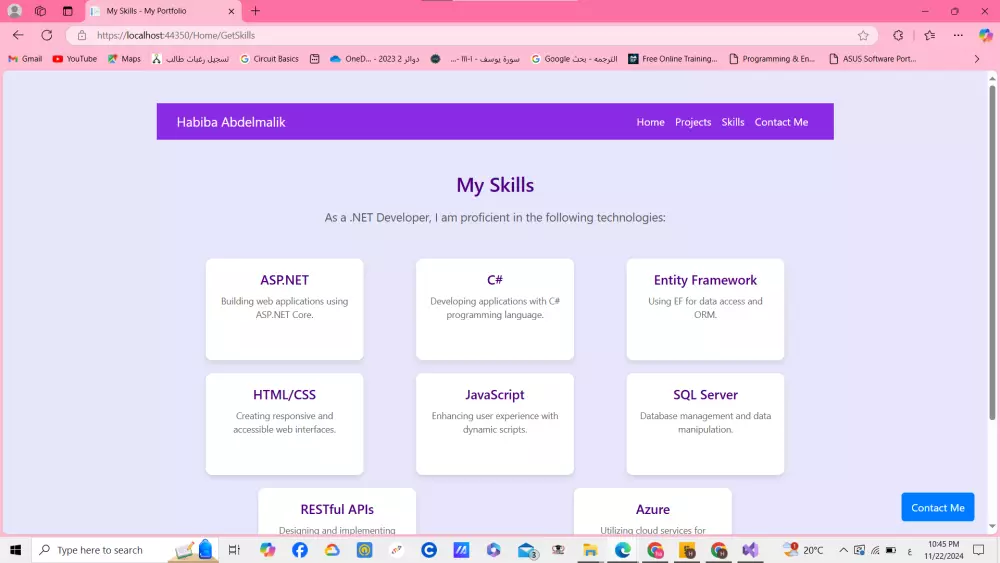Click the address bar URL field
The image size is (1000, 563).
click(x=472, y=36)
